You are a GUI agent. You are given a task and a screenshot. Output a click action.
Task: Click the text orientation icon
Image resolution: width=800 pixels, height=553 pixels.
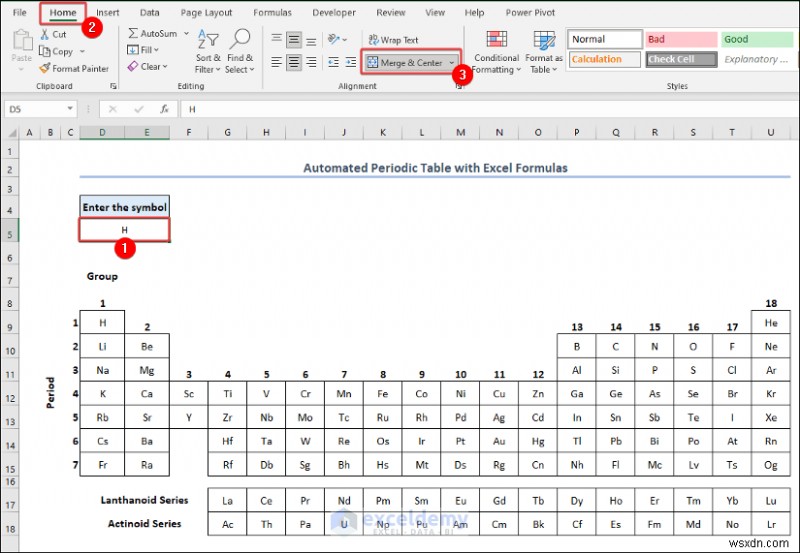click(x=334, y=39)
